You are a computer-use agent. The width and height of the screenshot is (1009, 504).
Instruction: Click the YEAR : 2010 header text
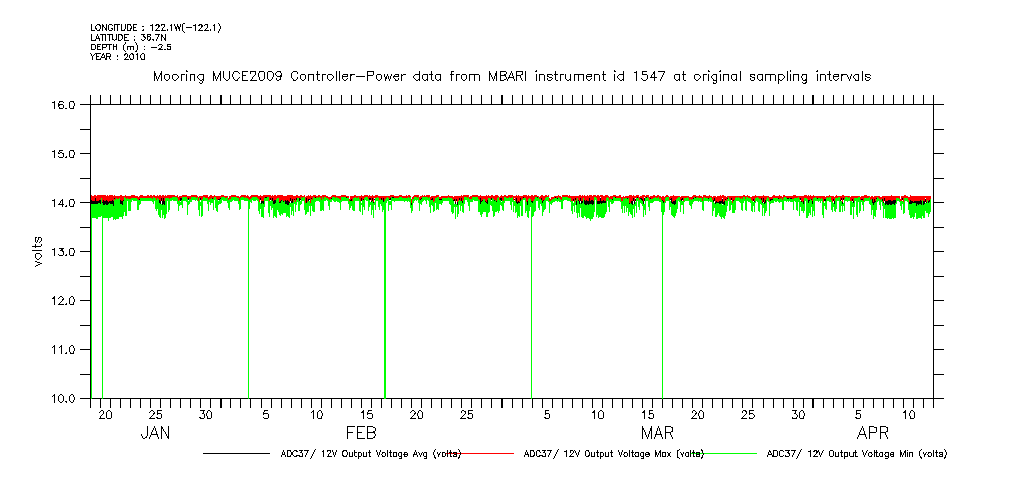[118, 57]
